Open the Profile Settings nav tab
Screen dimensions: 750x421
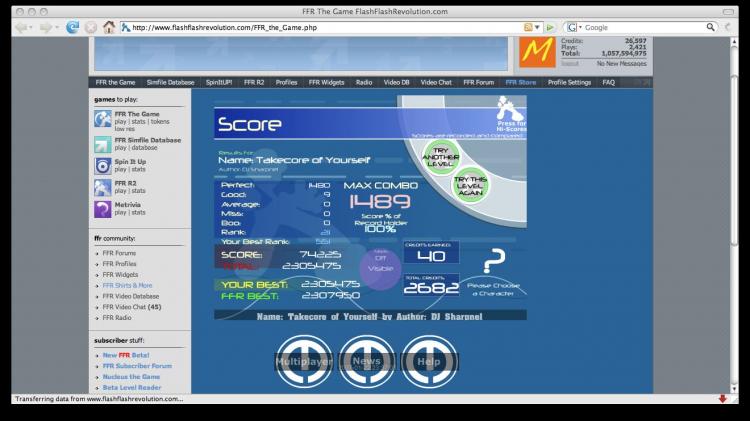point(569,82)
